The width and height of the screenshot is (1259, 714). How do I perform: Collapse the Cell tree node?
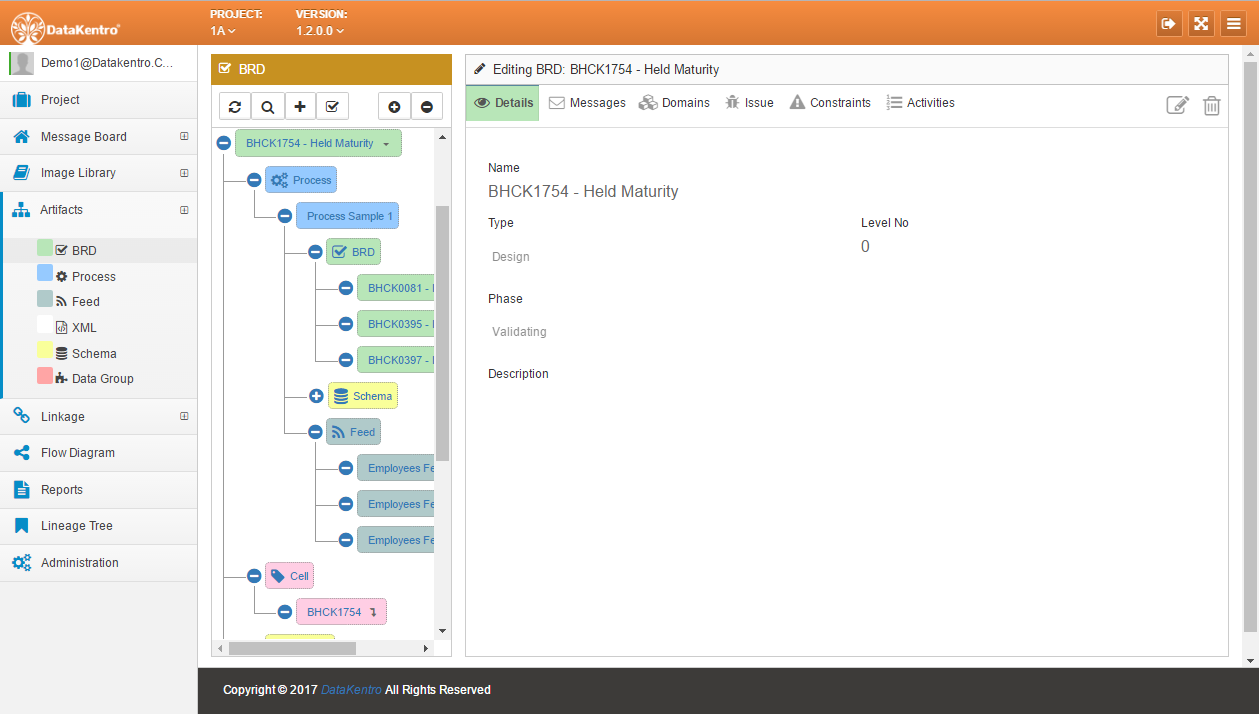click(254, 576)
